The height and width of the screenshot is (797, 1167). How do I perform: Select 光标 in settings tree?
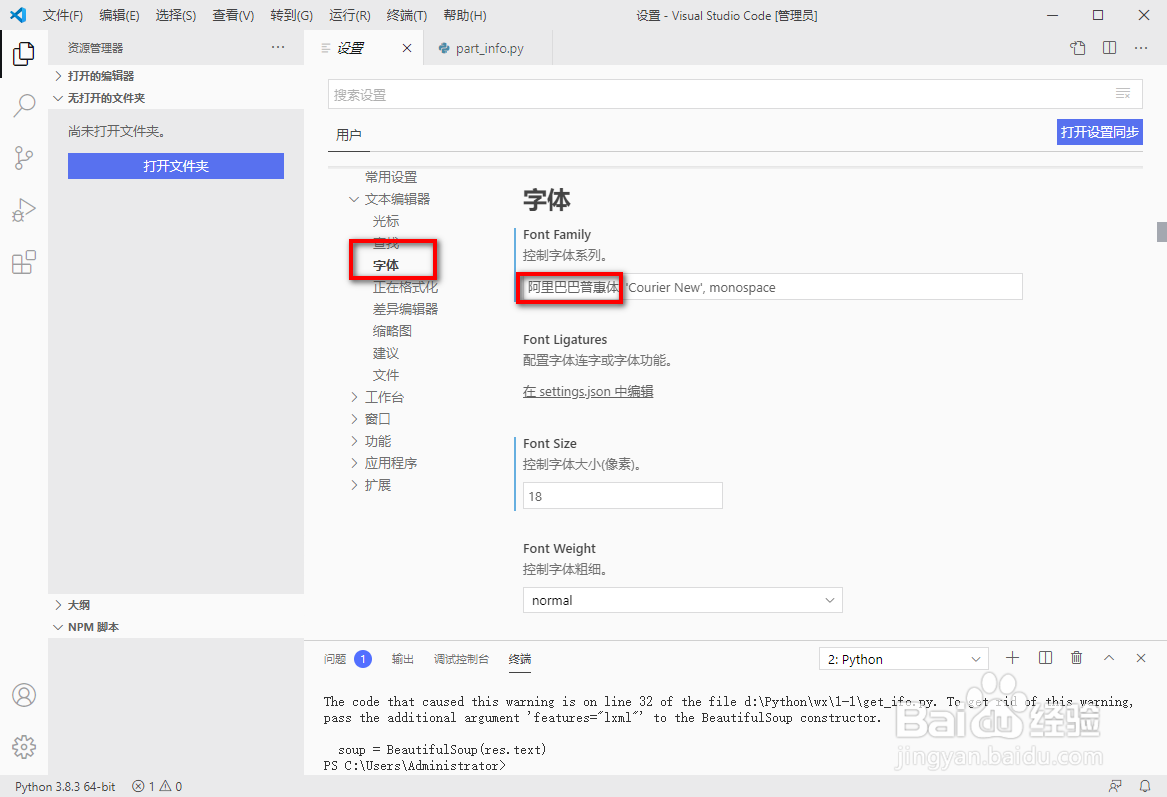coord(386,221)
